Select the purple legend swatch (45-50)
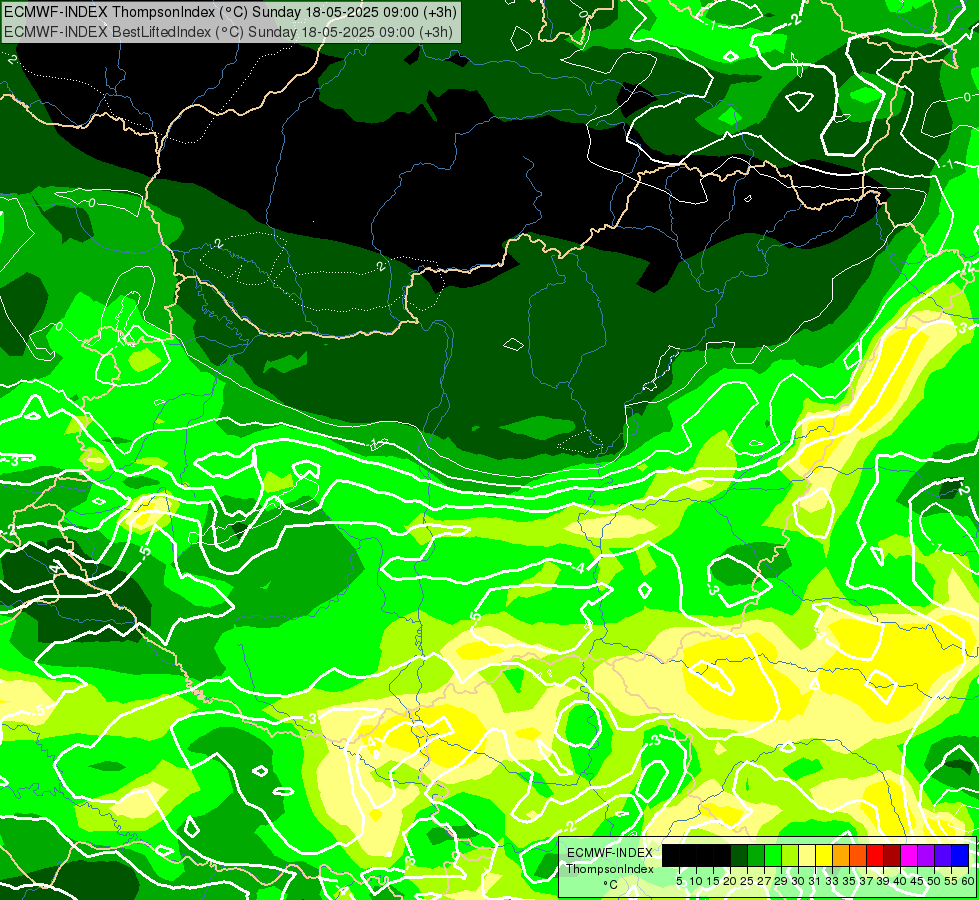The image size is (979, 900). pyautogui.click(x=927, y=855)
